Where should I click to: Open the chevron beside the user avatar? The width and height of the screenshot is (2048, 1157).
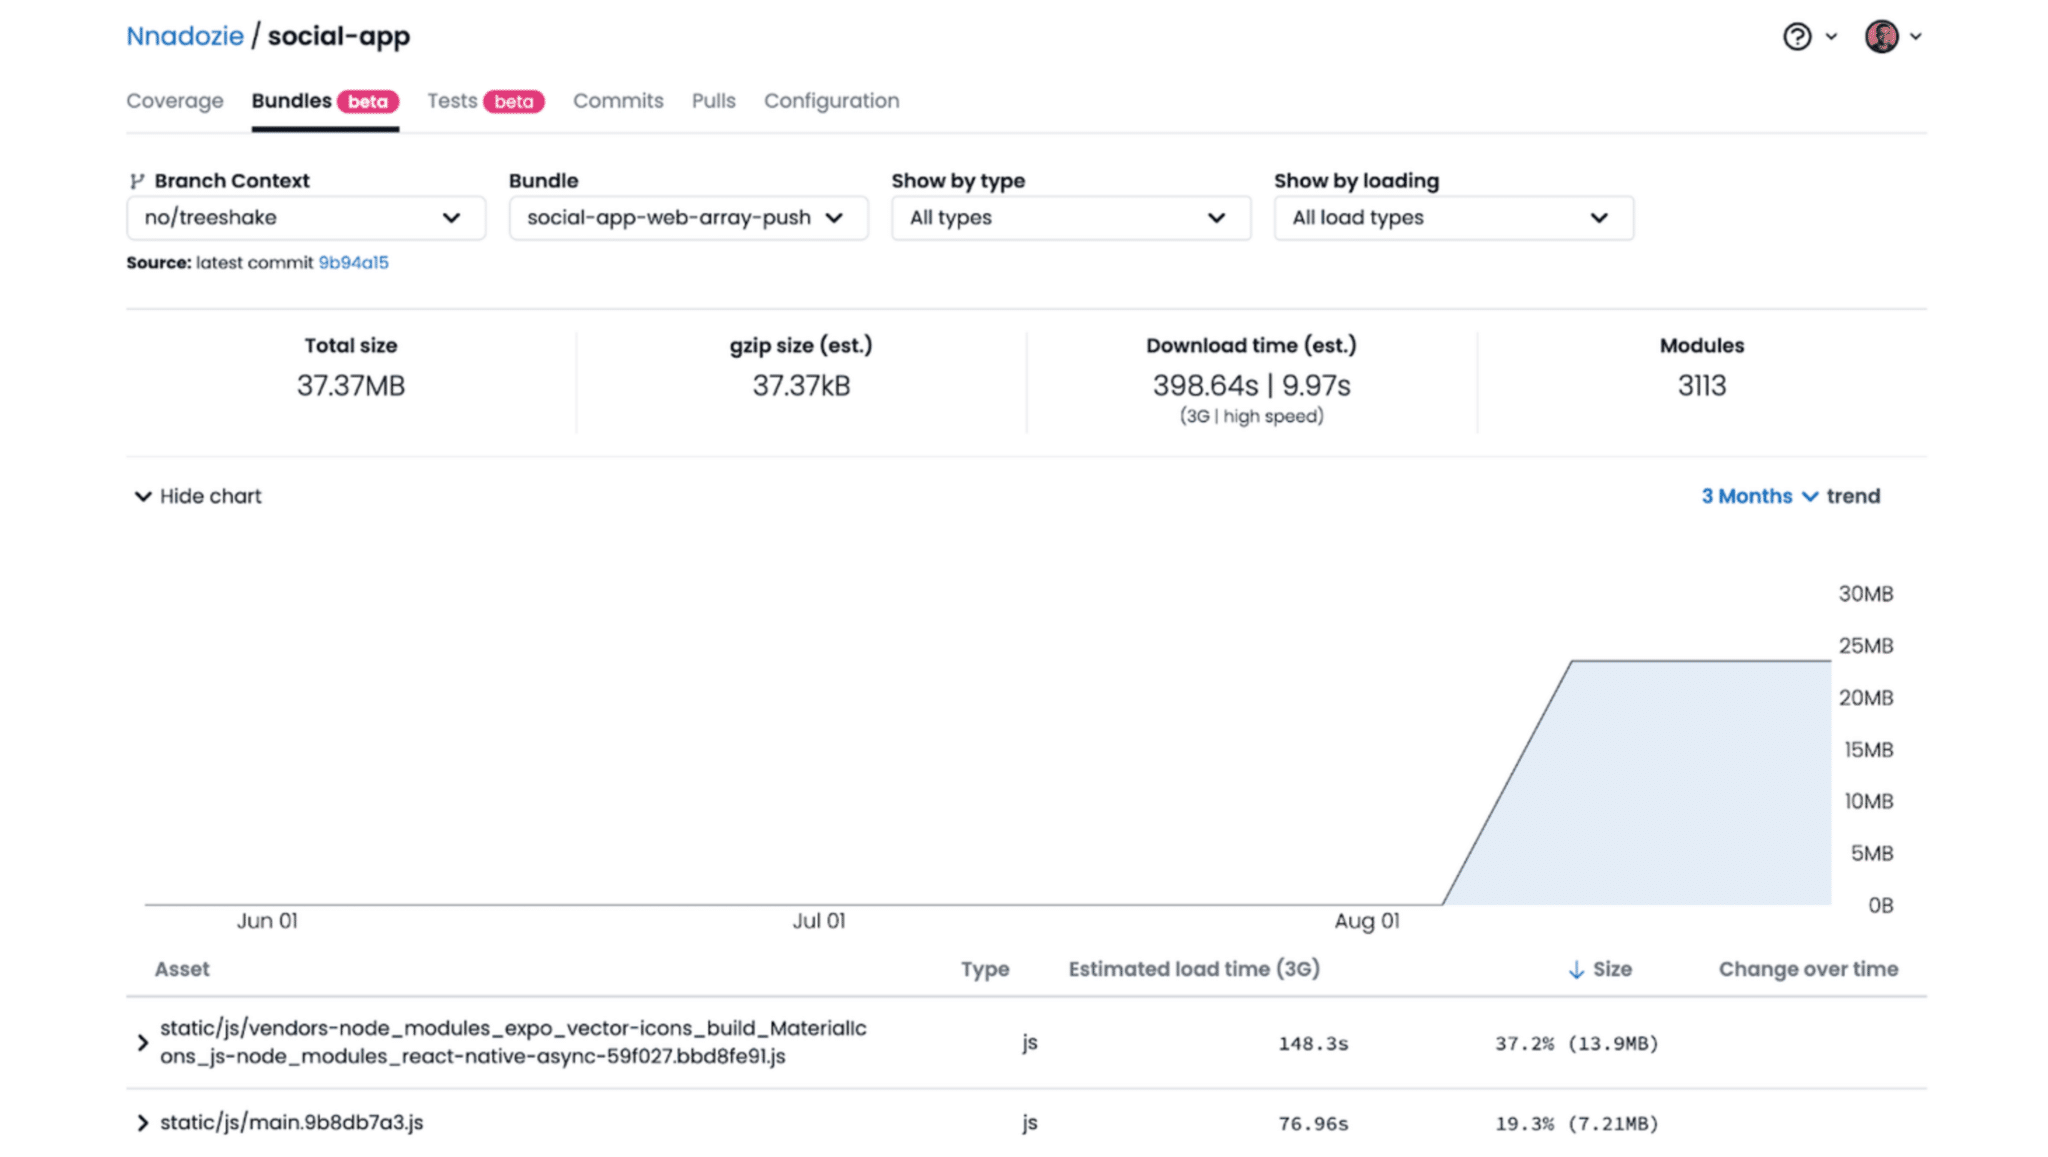pyautogui.click(x=1917, y=36)
